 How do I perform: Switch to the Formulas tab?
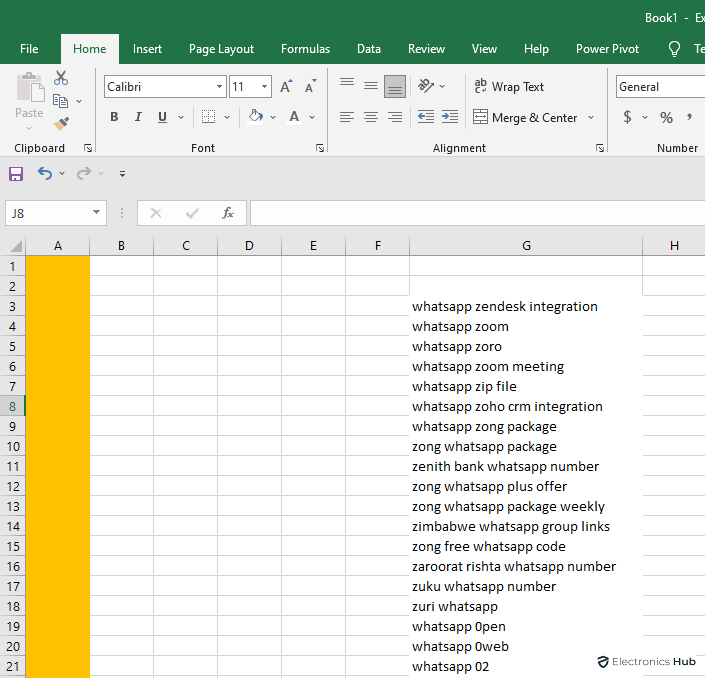305,49
